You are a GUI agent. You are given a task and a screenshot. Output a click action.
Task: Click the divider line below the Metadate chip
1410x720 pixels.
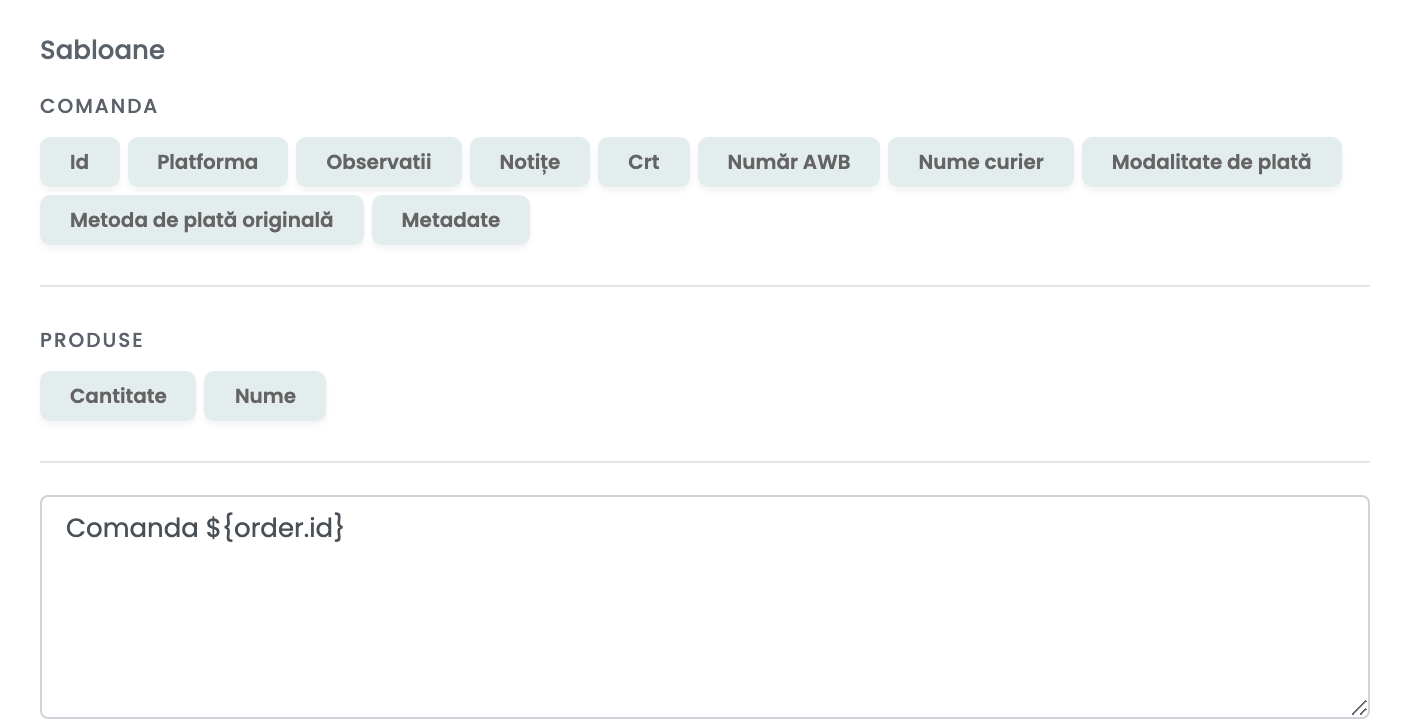tap(705, 286)
